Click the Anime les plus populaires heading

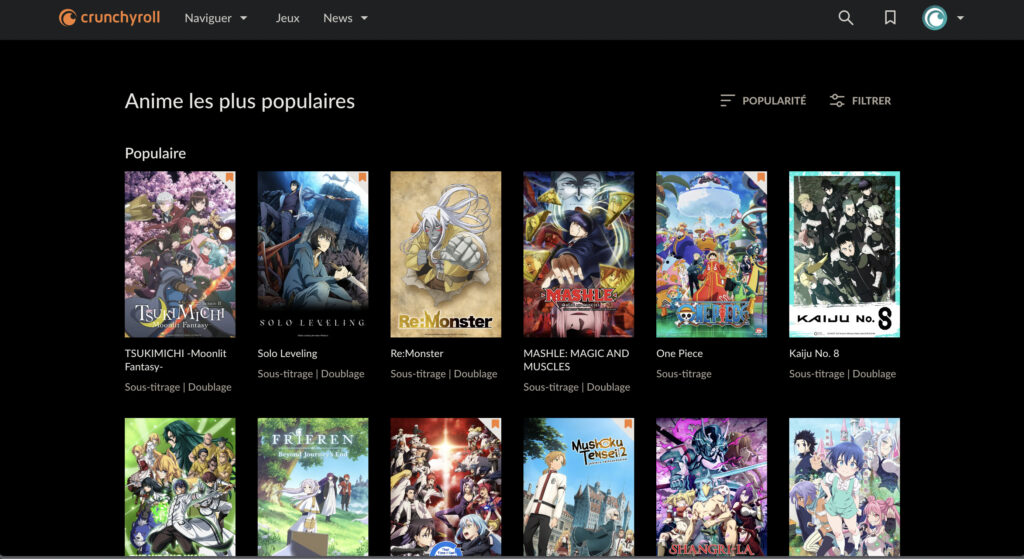240,101
